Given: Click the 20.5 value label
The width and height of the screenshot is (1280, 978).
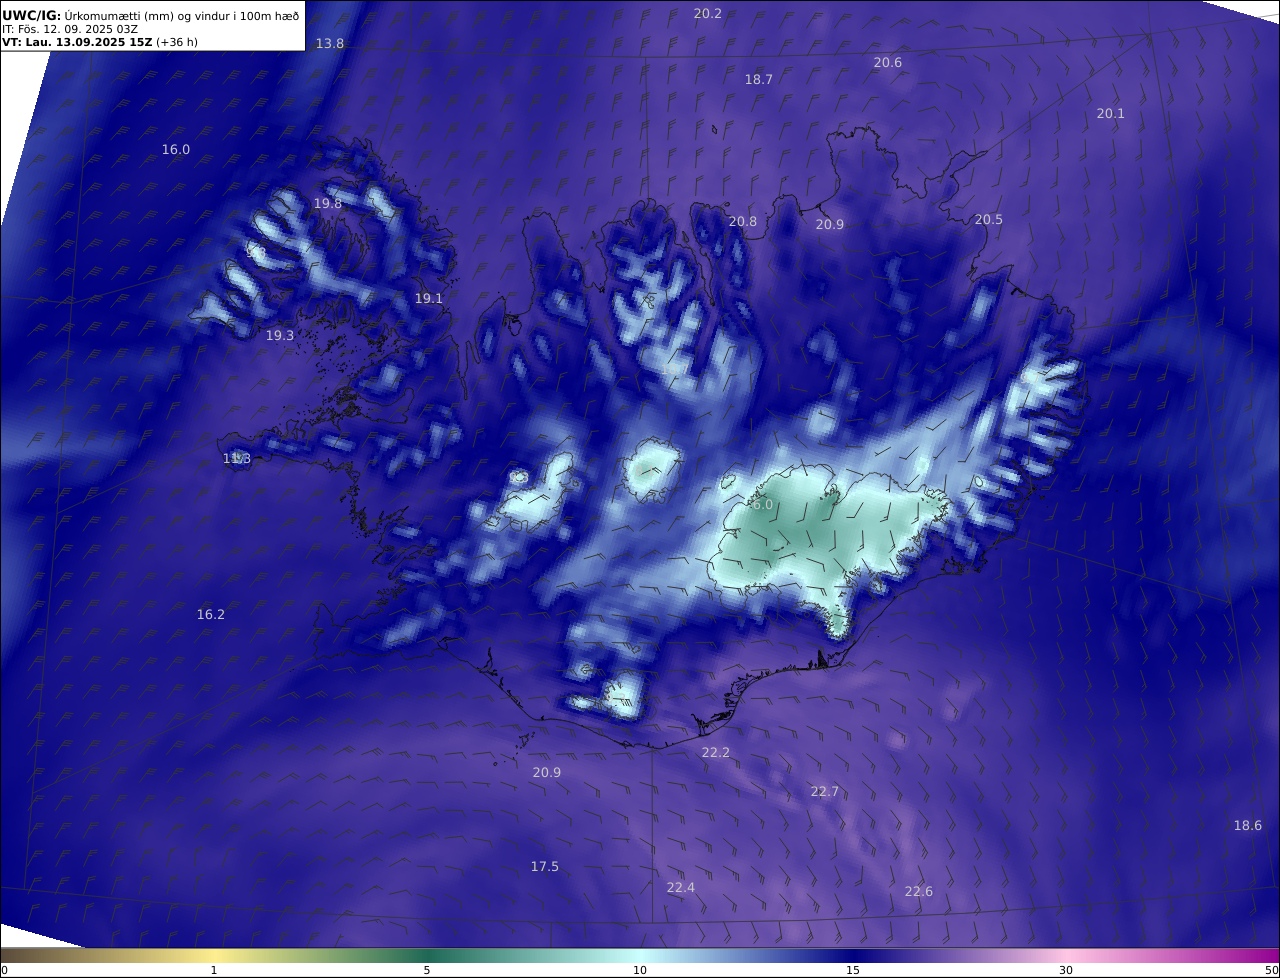Looking at the screenshot, I should click(989, 220).
